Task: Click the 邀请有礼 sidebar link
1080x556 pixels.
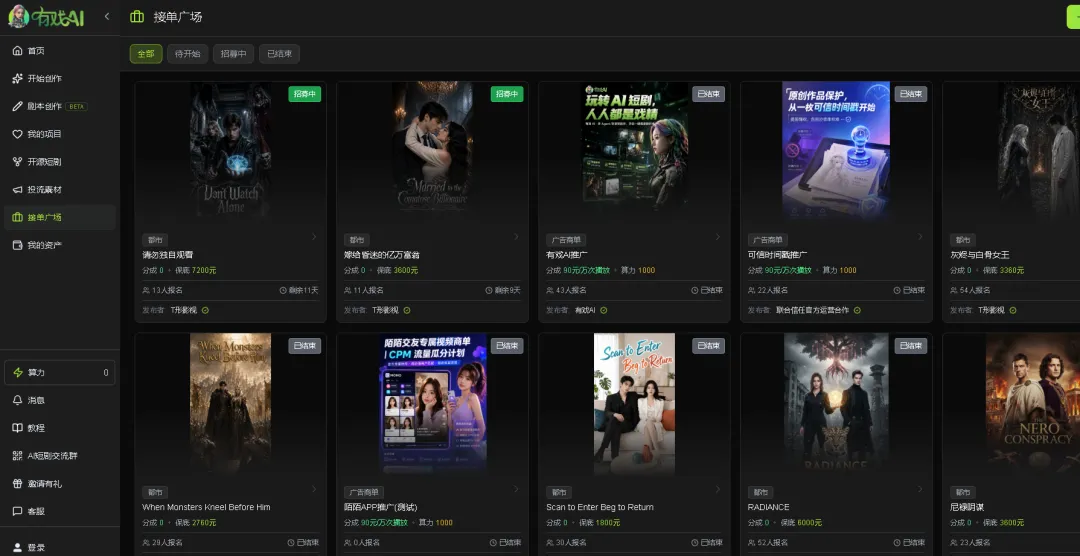Action: [59, 484]
